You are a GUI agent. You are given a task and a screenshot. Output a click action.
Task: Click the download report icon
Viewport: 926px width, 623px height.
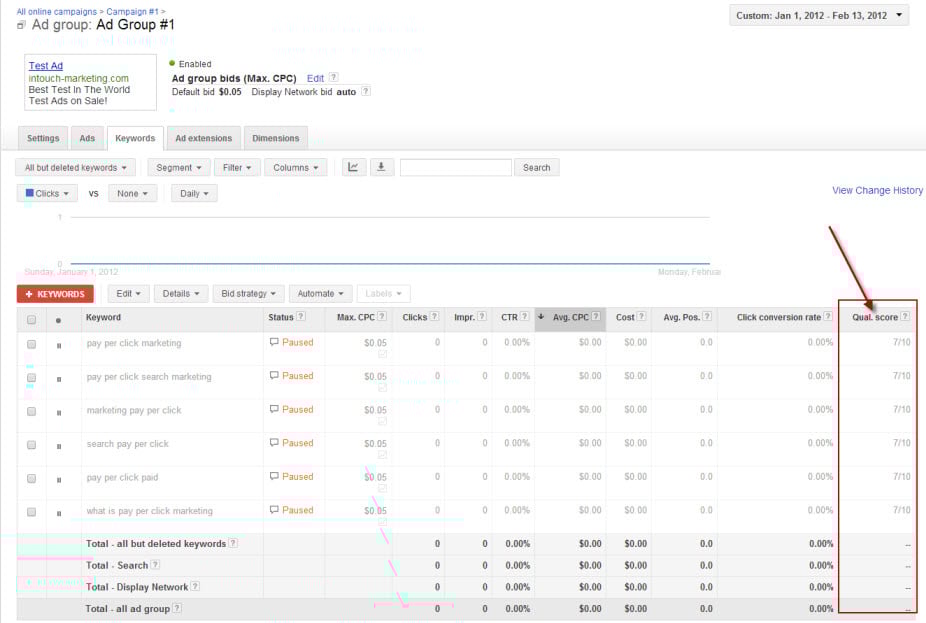pyautogui.click(x=382, y=167)
